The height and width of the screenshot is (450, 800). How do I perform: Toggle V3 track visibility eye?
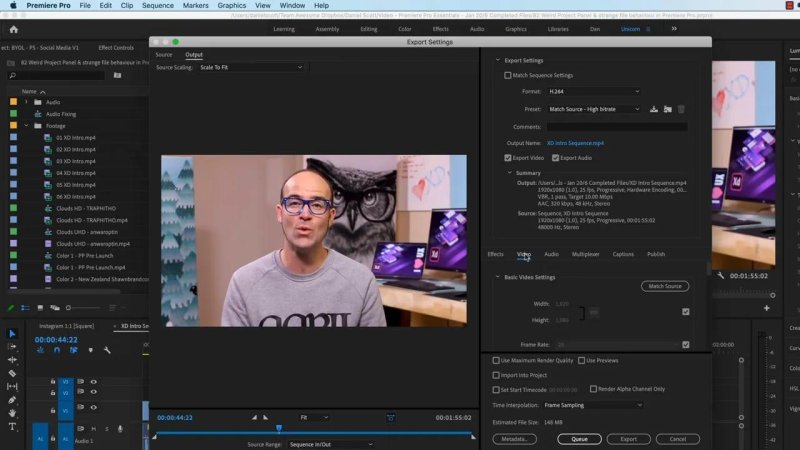coord(93,382)
